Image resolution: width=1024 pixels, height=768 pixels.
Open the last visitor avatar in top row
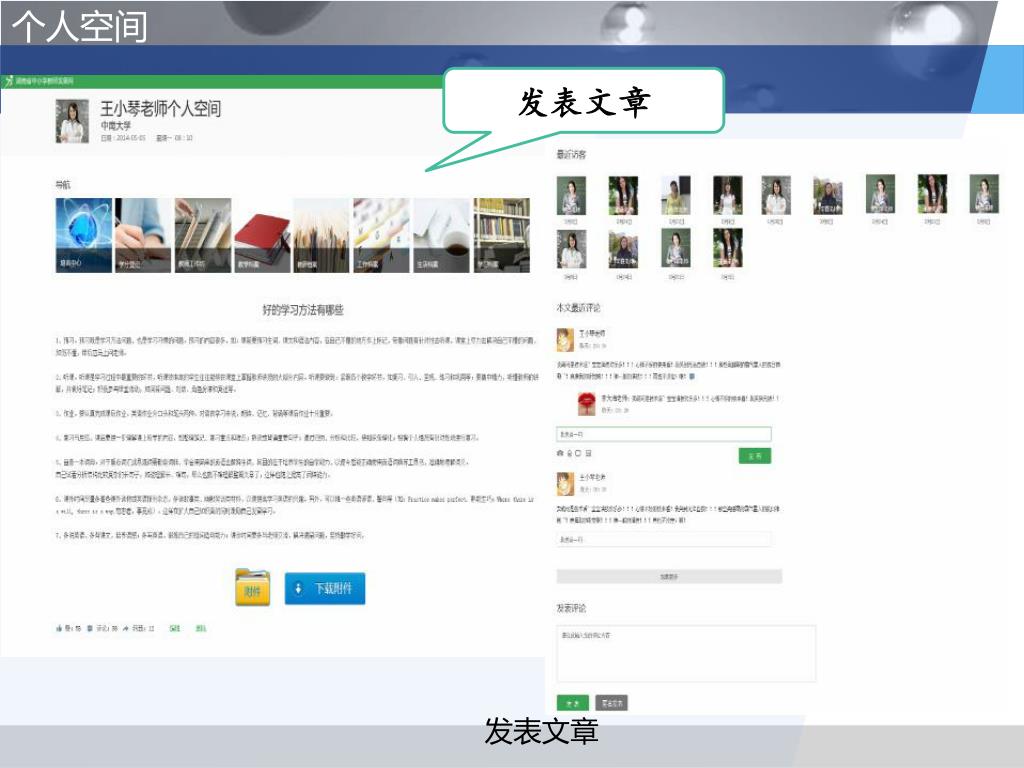tap(984, 194)
